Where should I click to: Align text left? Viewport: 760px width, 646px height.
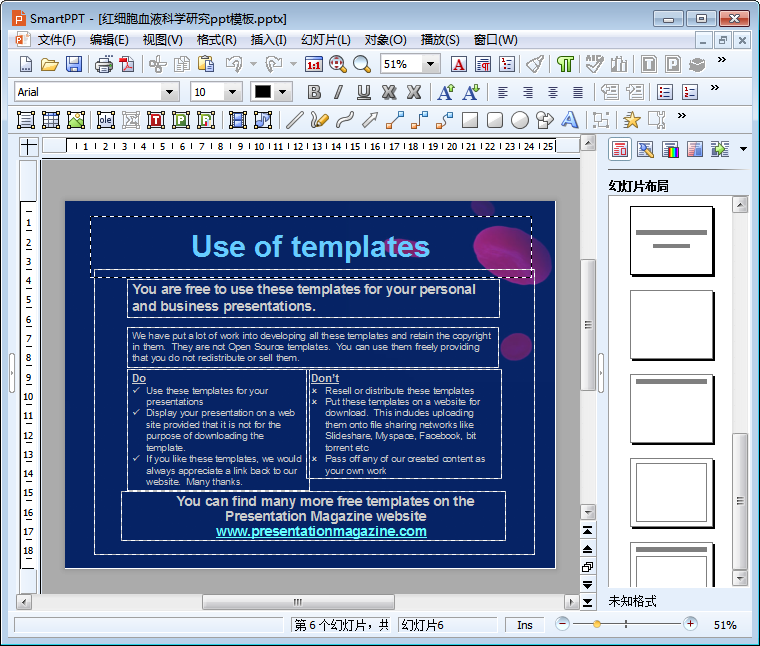pyautogui.click(x=503, y=92)
